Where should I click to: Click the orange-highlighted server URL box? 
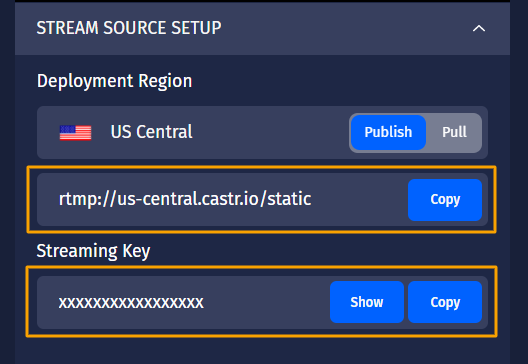point(261,199)
